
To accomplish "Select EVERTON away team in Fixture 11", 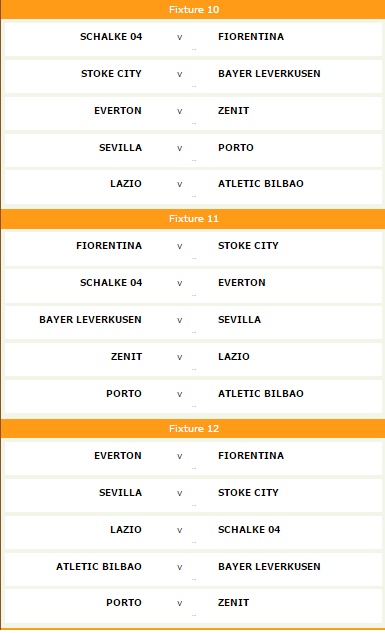I will tap(242, 283).
